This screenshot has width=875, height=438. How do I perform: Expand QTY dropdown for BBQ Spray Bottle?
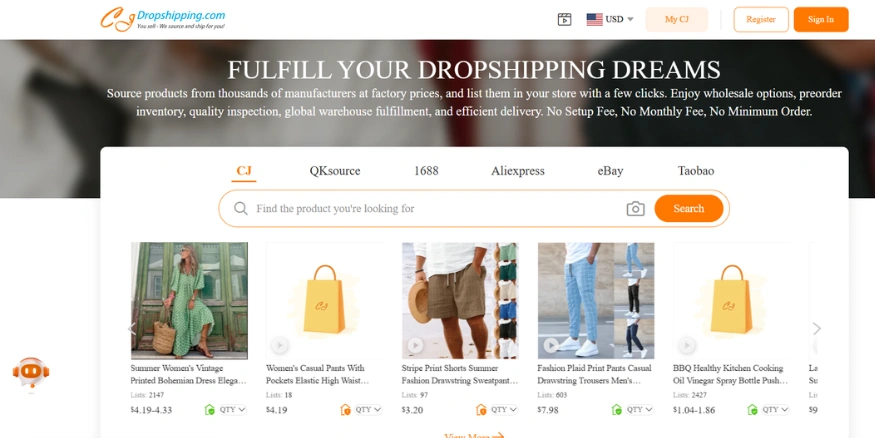(x=776, y=410)
